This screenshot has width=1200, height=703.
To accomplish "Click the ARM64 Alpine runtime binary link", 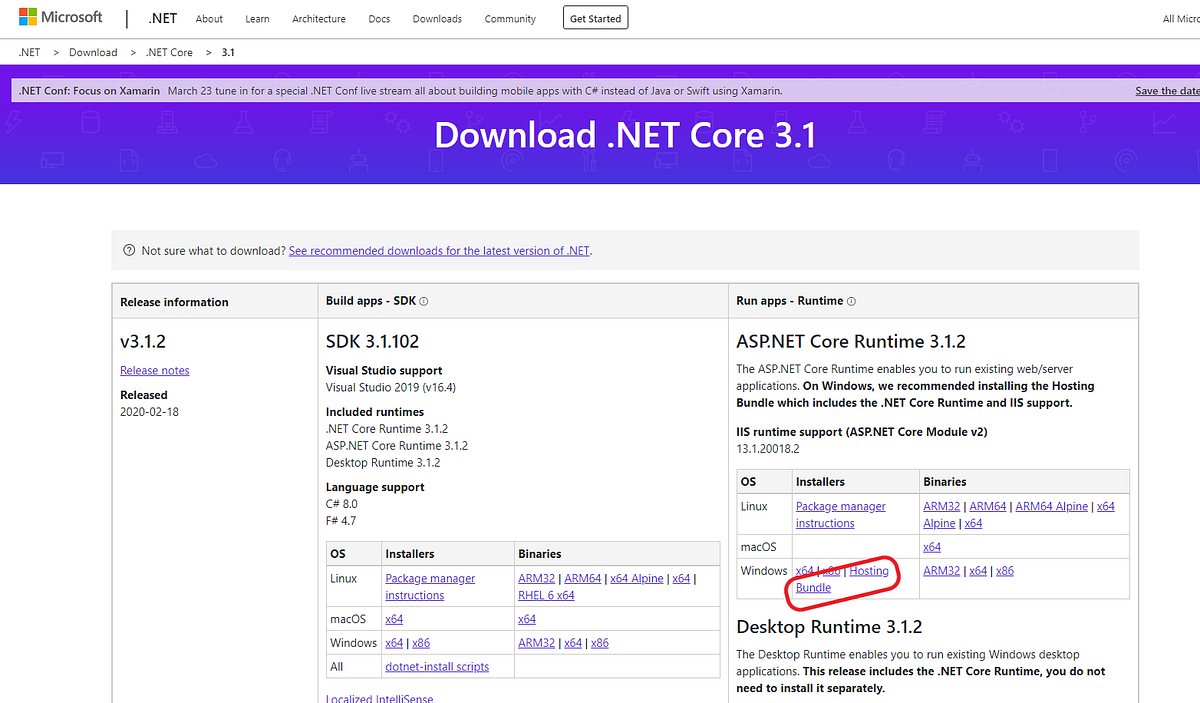I will tap(1051, 506).
